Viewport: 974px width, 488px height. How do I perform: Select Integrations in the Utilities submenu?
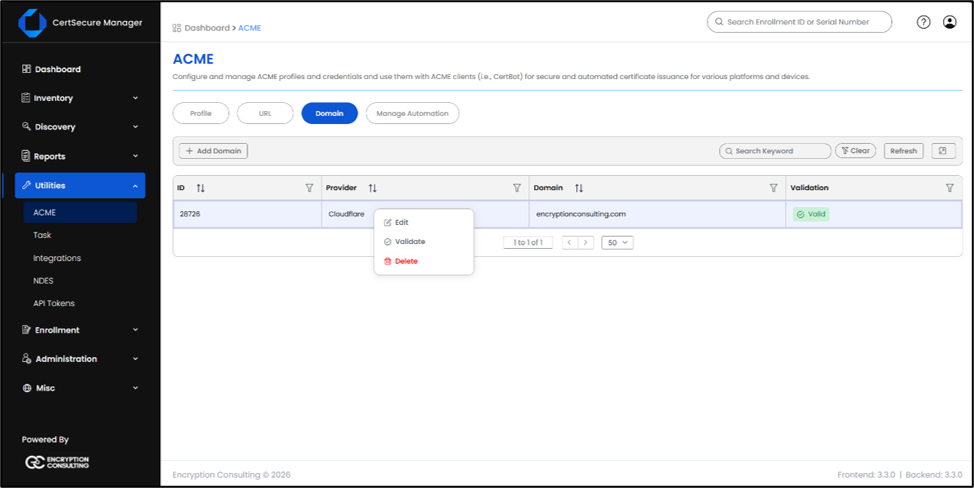click(x=57, y=258)
